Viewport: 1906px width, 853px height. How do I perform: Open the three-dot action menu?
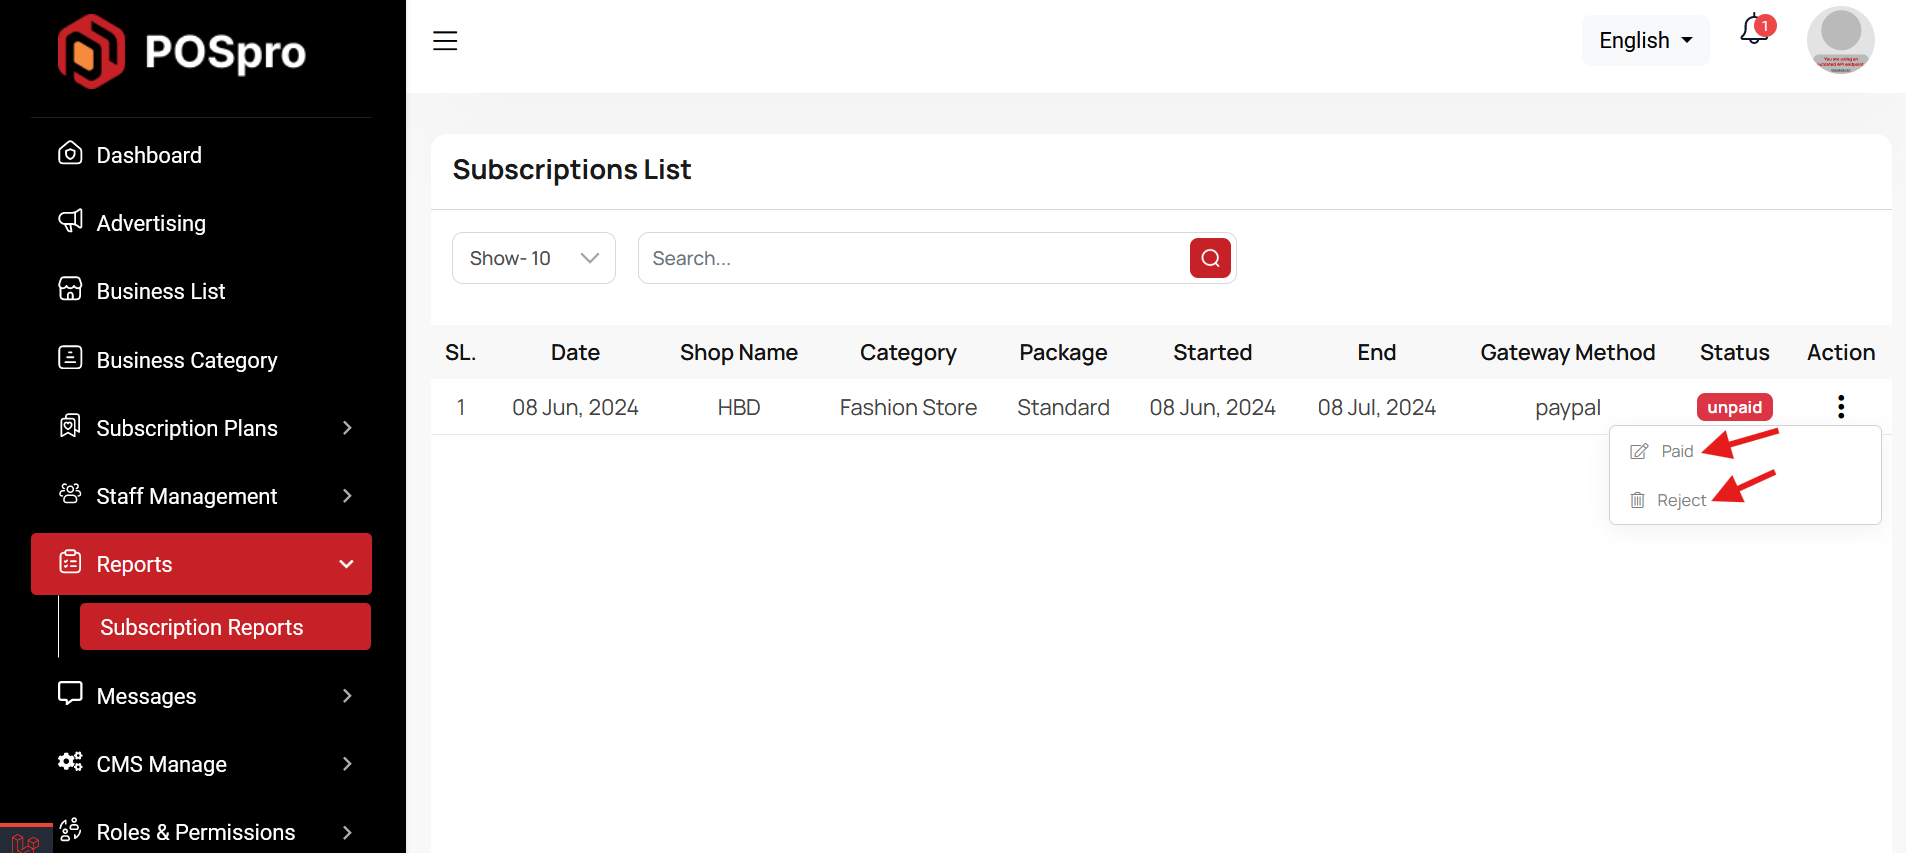[1840, 407]
